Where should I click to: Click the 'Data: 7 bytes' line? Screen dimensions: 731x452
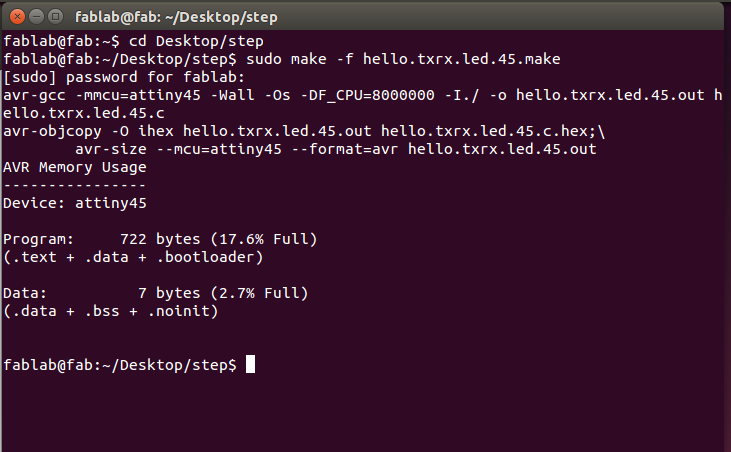(156, 293)
